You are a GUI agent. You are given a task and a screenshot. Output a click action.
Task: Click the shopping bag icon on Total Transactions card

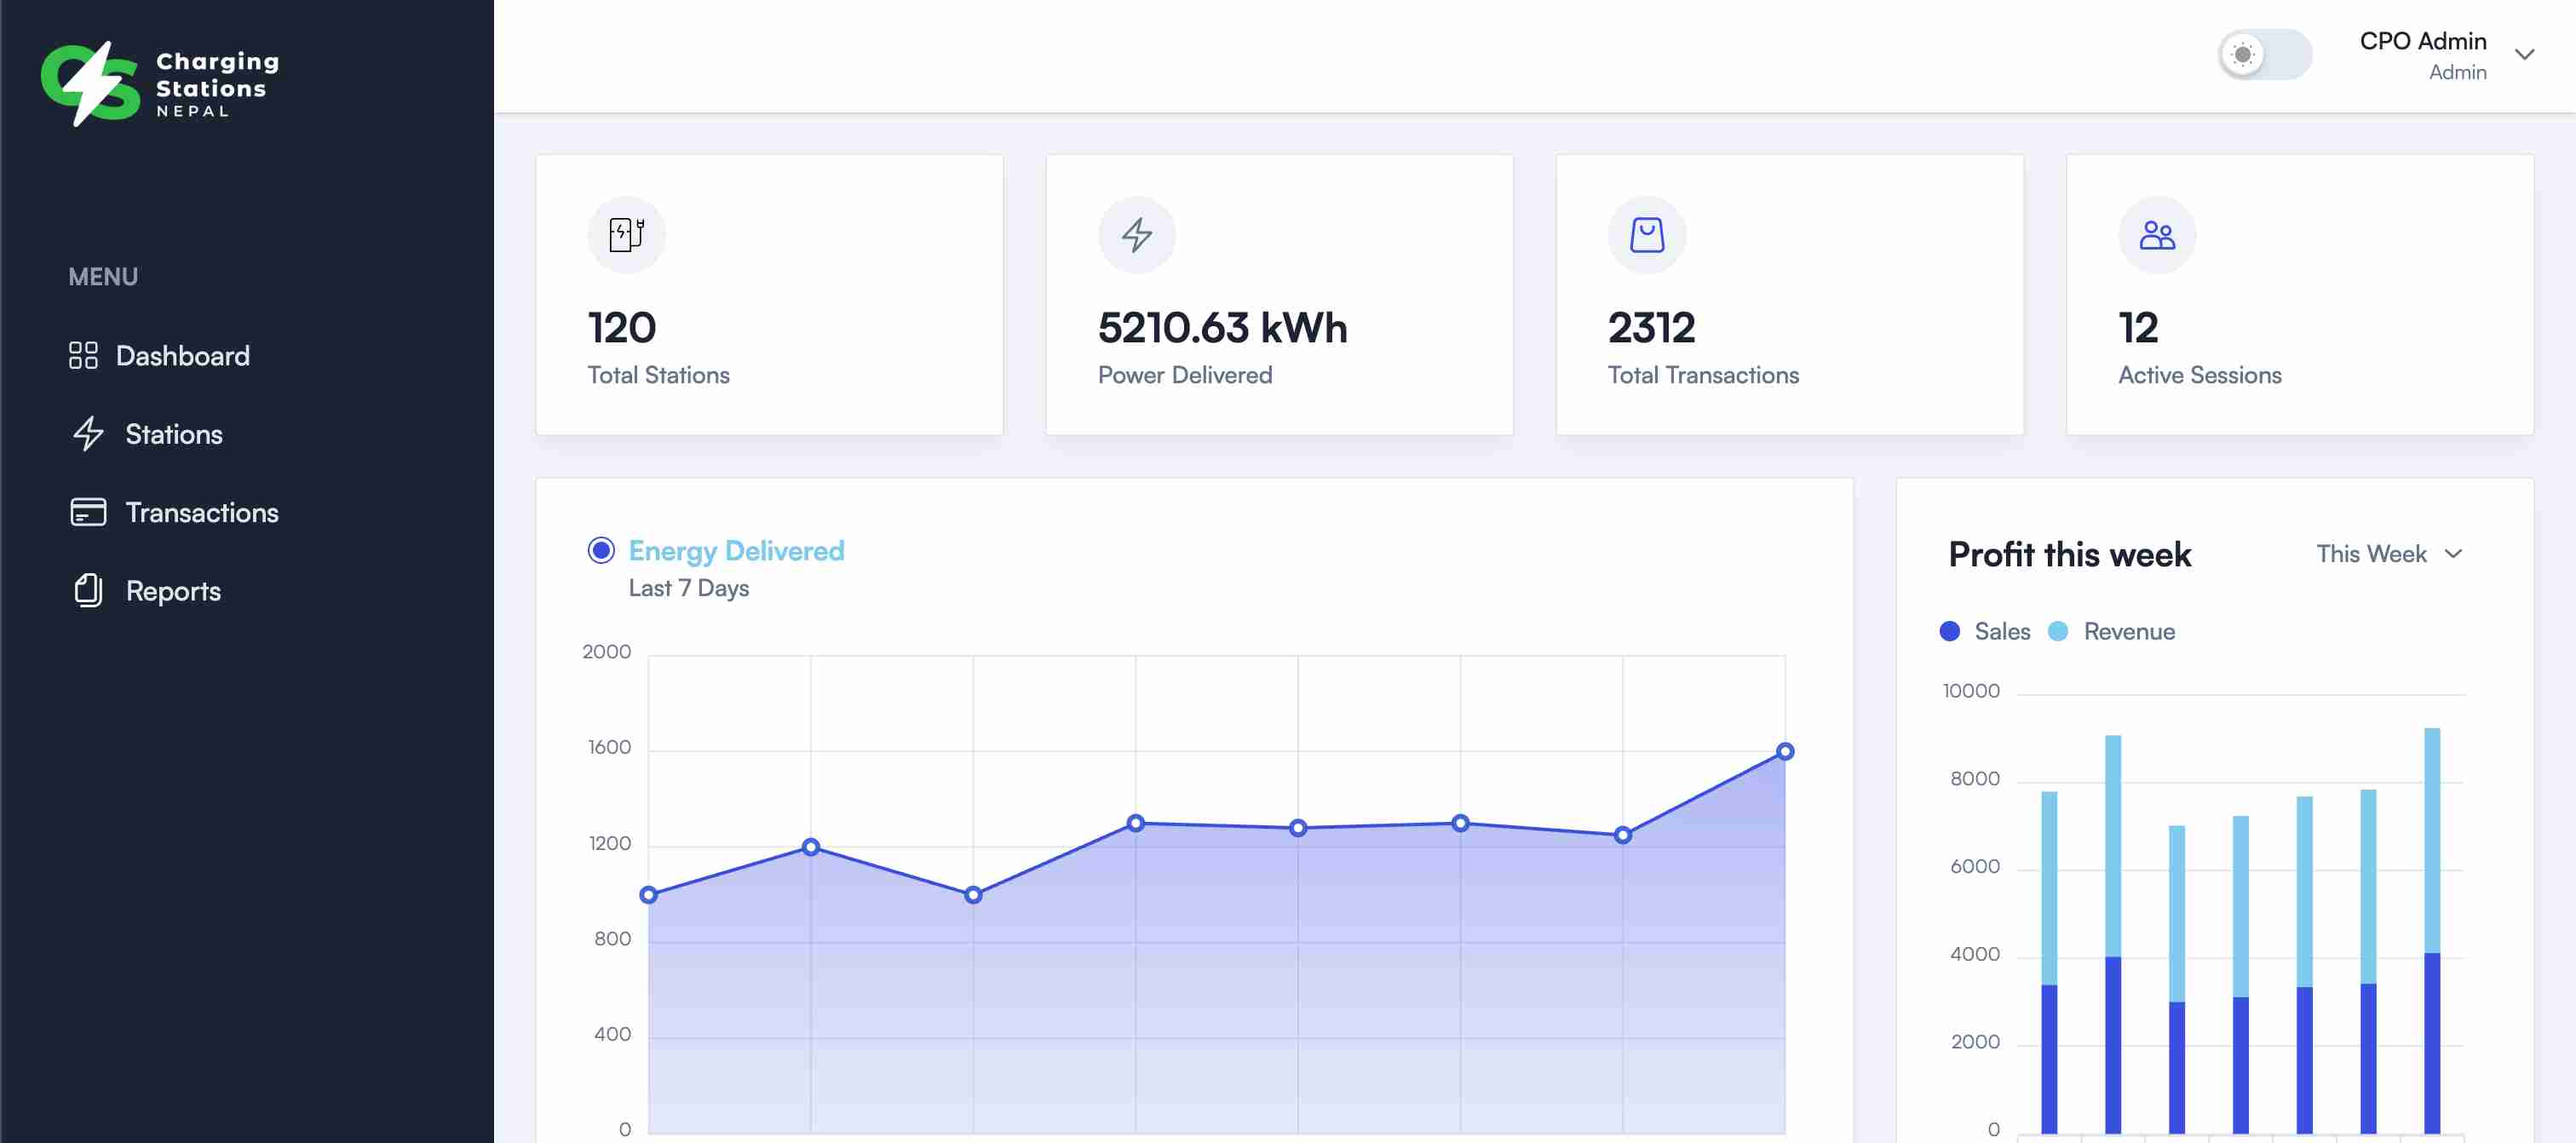[1646, 235]
